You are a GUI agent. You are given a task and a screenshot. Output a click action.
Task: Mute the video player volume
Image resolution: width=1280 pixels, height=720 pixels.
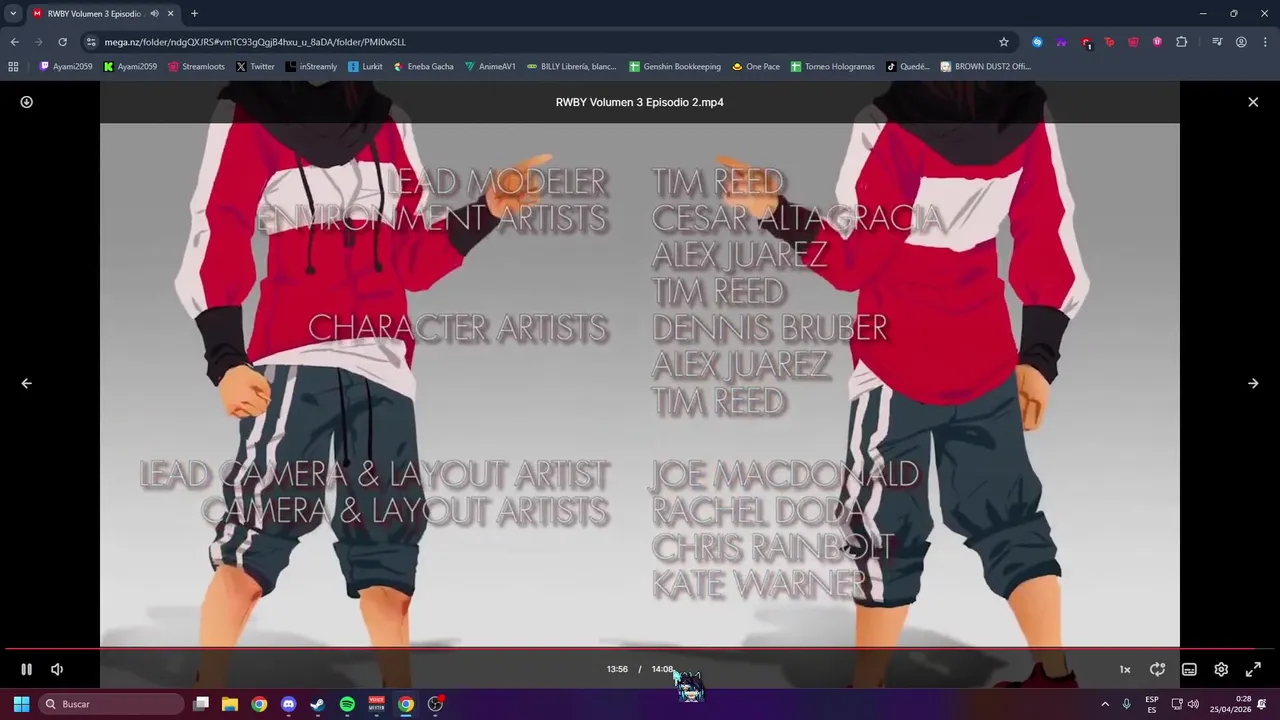[57, 670]
